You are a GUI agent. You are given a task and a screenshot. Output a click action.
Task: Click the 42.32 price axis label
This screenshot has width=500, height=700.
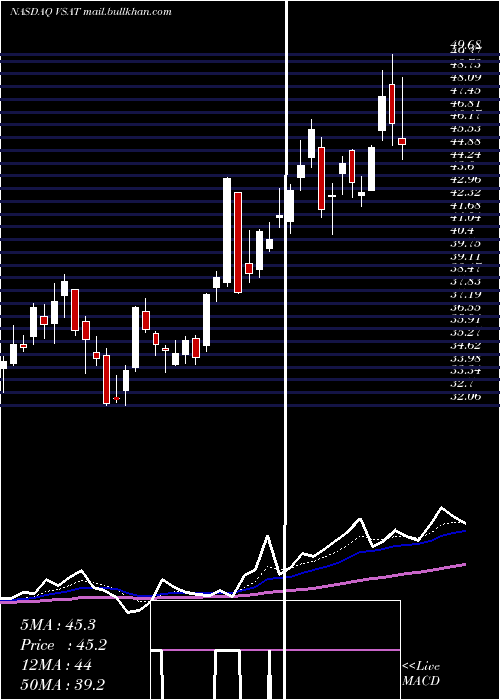coord(466,193)
